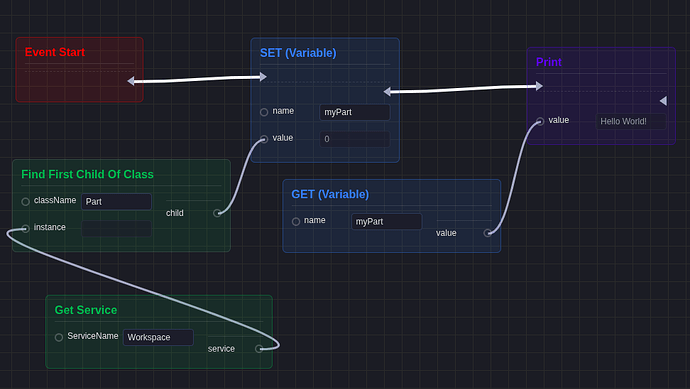This screenshot has height=389, width=690.
Task: Click the Print node exec input arrow
Action: [x=539, y=86]
